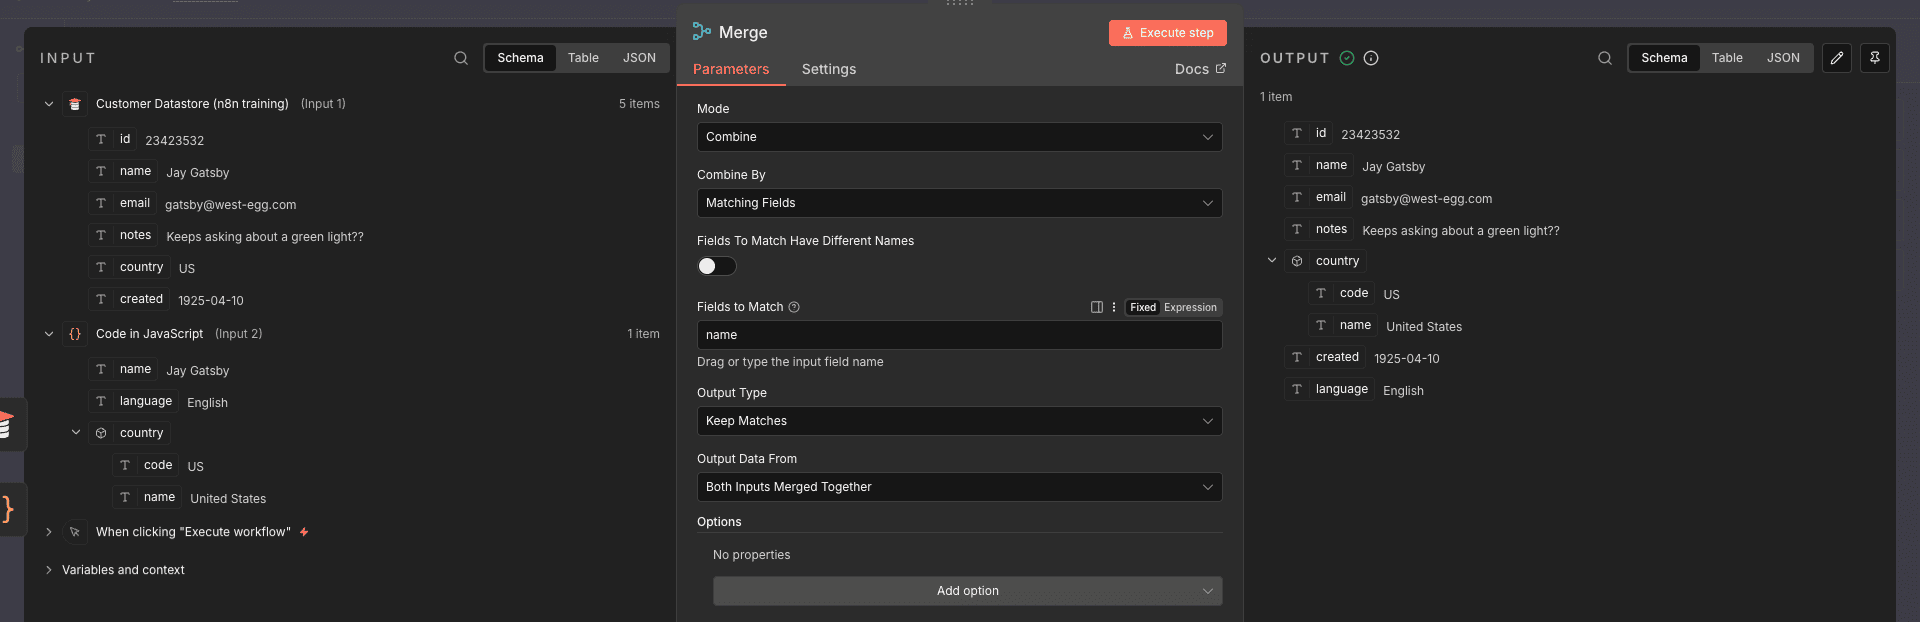Image resolution: width=1920 pixels, height=622 pixels.
Task: Click the type icon beside output code
Action: [1321, 293]
